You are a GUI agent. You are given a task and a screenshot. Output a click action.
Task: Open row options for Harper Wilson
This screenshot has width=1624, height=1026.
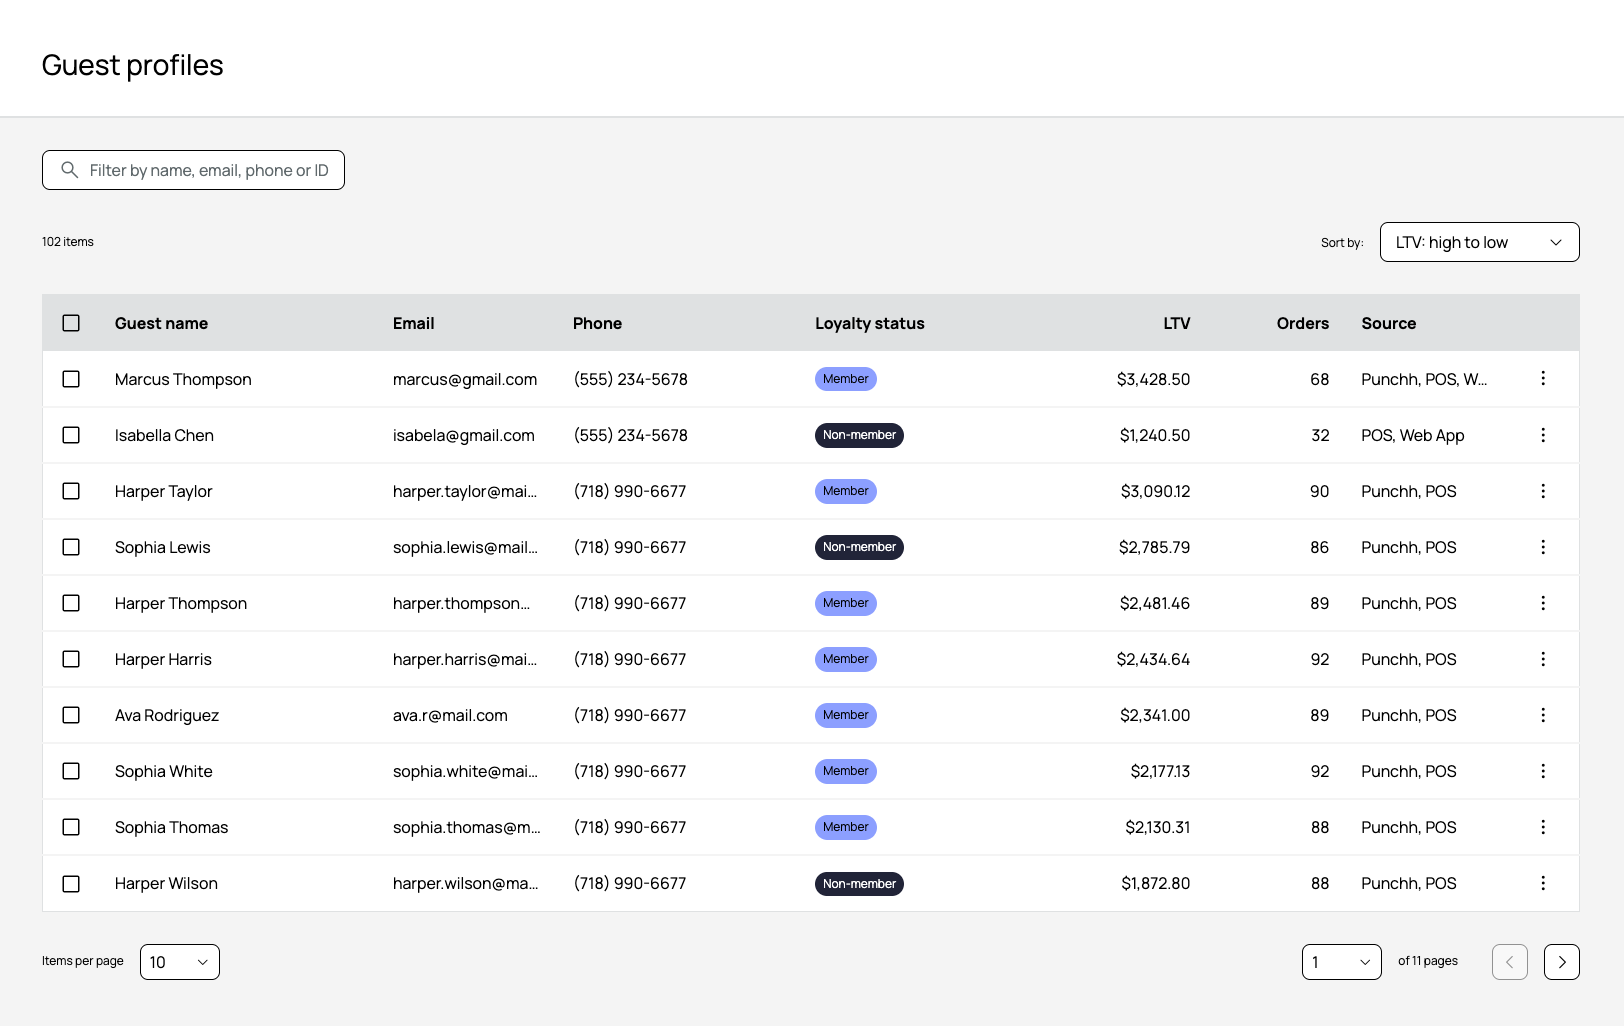click(x=1543, y=883)
